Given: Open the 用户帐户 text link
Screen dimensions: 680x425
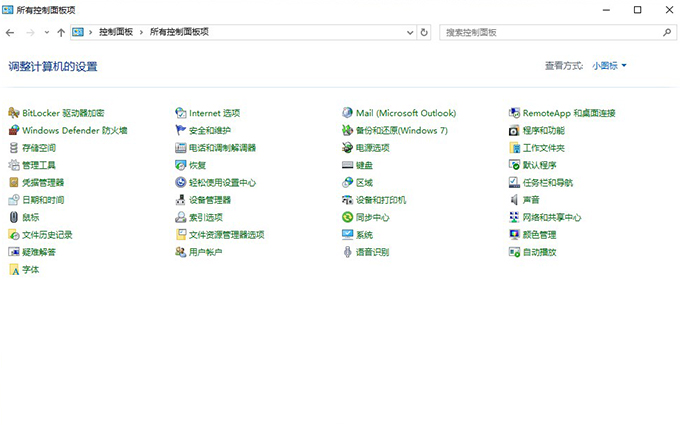Looking at the screenshot, I should point(206,252).
